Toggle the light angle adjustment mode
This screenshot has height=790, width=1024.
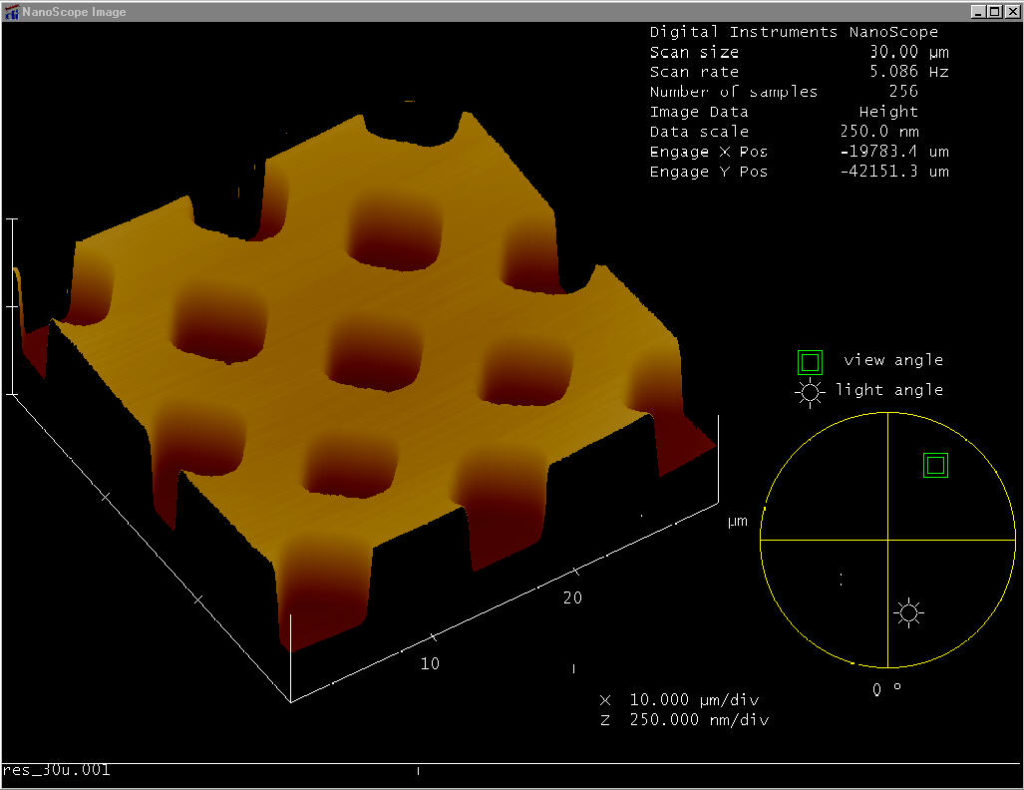click(x=809, y=392)
